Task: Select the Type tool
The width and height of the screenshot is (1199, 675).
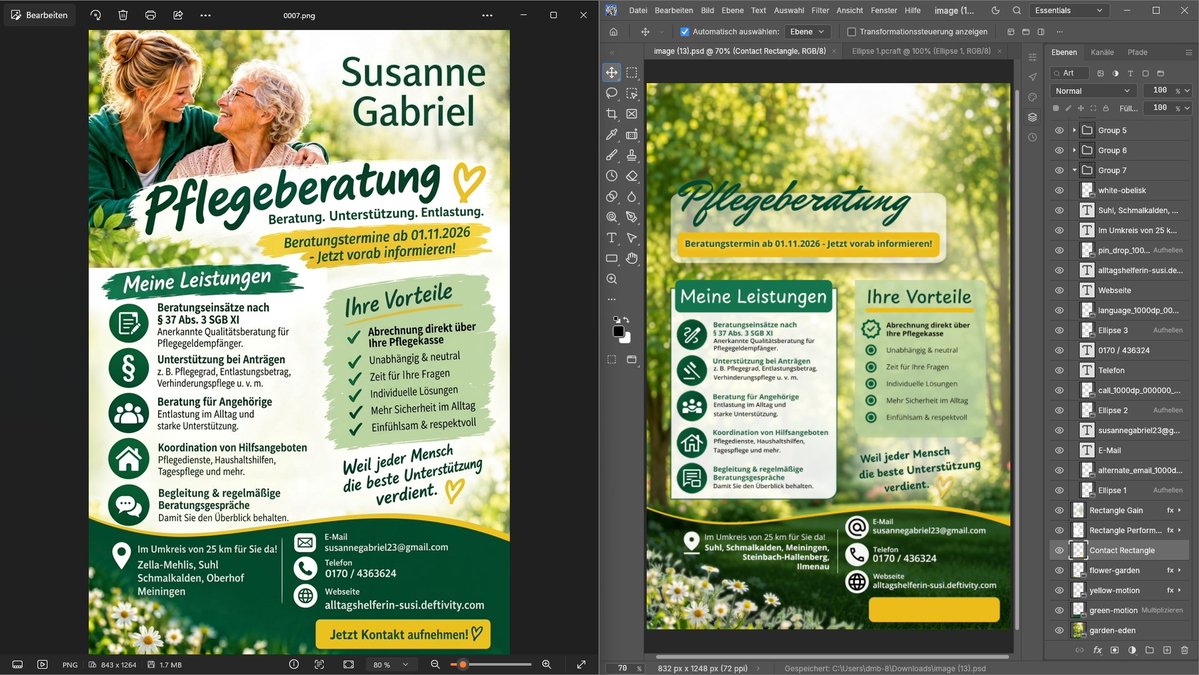Action: [612, 238]
